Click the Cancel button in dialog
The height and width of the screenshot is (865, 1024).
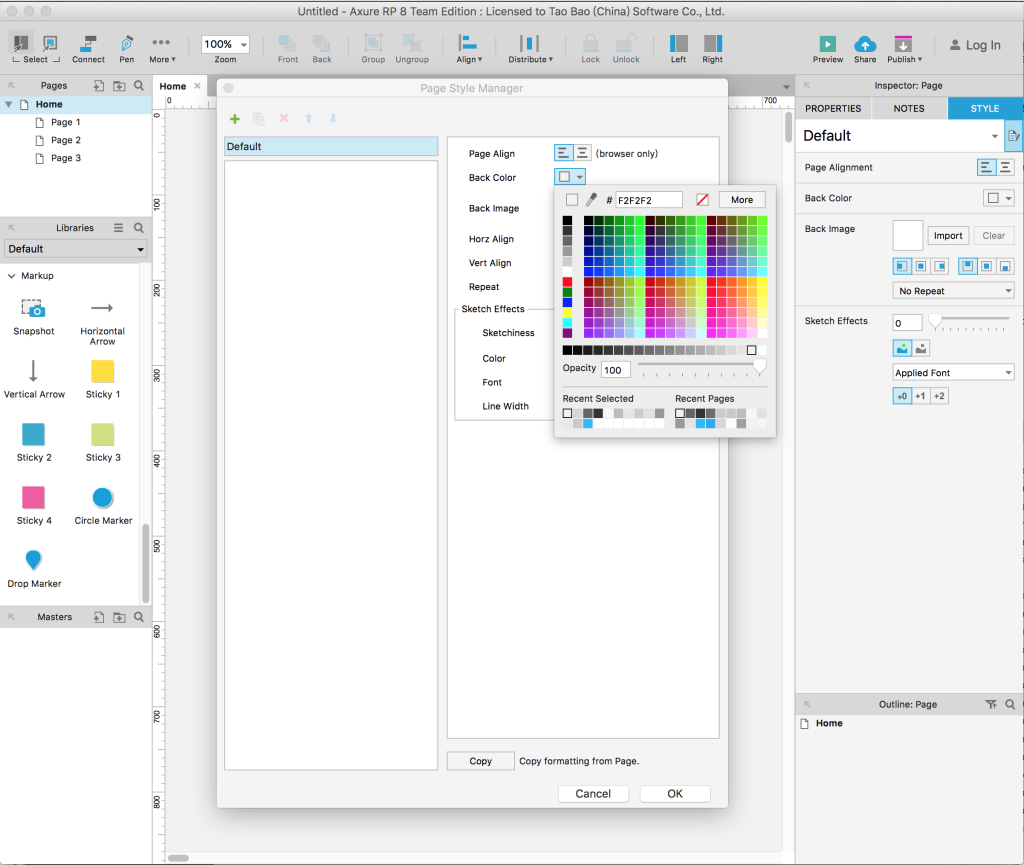click(x=593, y=794)
